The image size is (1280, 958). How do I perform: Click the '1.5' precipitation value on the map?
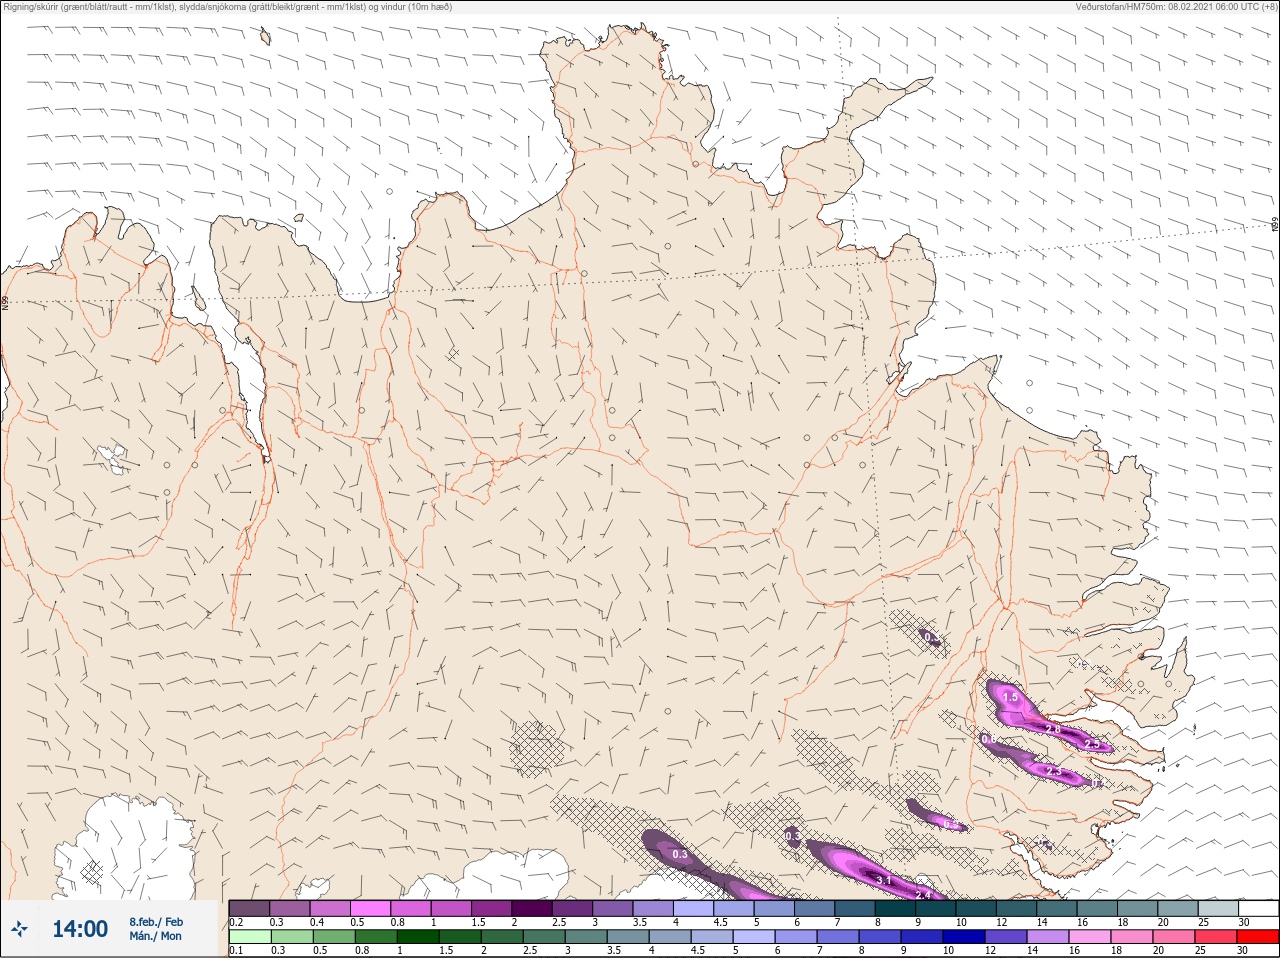tap(1010, 698)
